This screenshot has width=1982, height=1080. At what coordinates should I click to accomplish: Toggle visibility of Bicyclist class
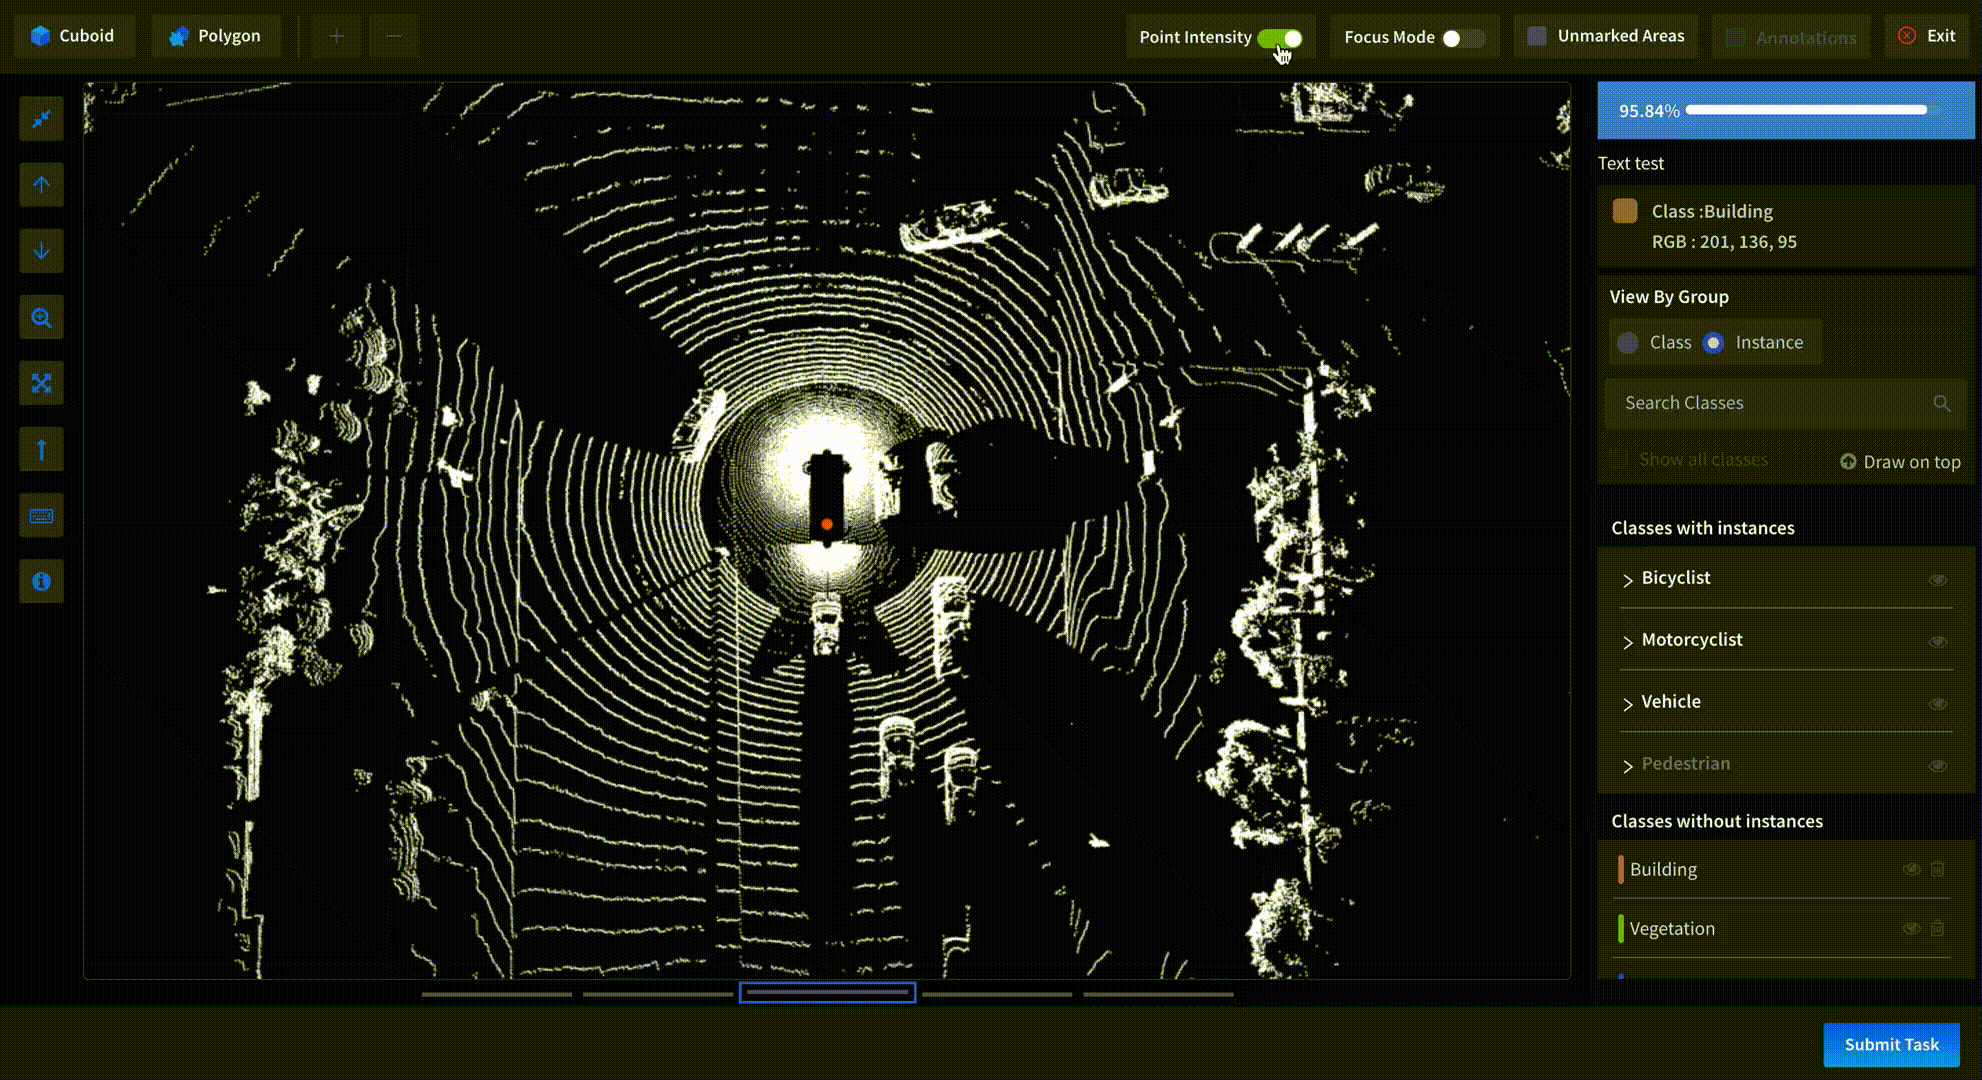[x=1937, y=580]
